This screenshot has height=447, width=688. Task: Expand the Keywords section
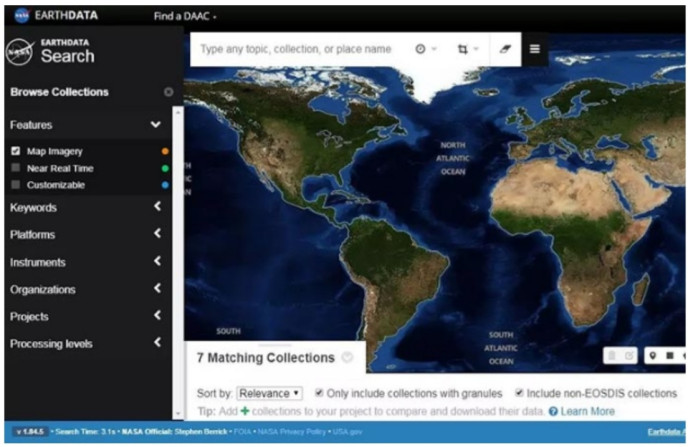point(158,206)
